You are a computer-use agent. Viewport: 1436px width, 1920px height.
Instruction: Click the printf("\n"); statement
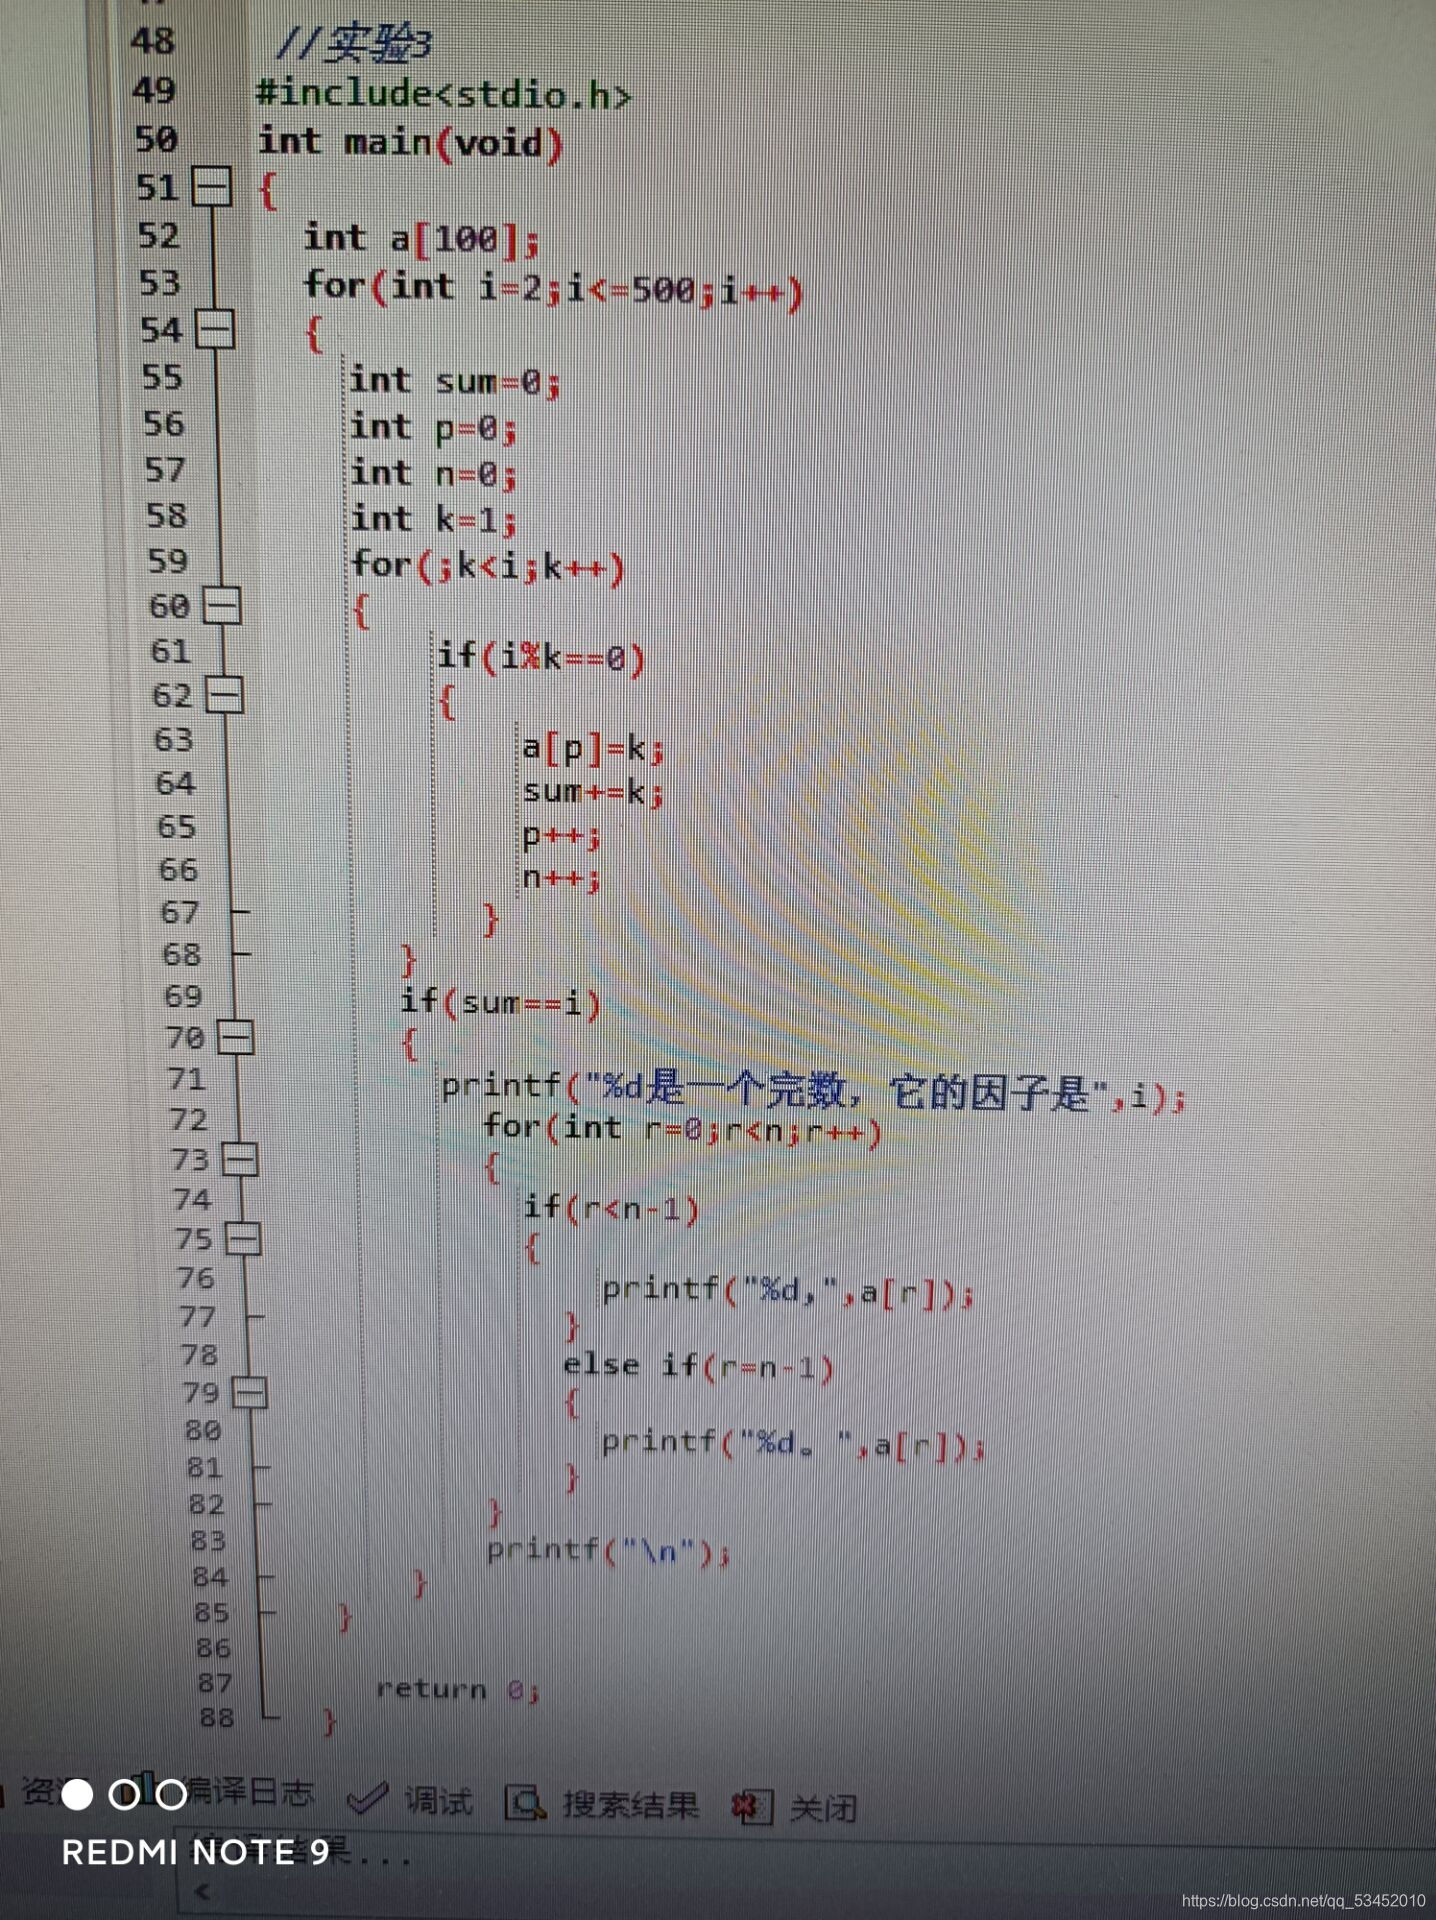[609, 1550]
